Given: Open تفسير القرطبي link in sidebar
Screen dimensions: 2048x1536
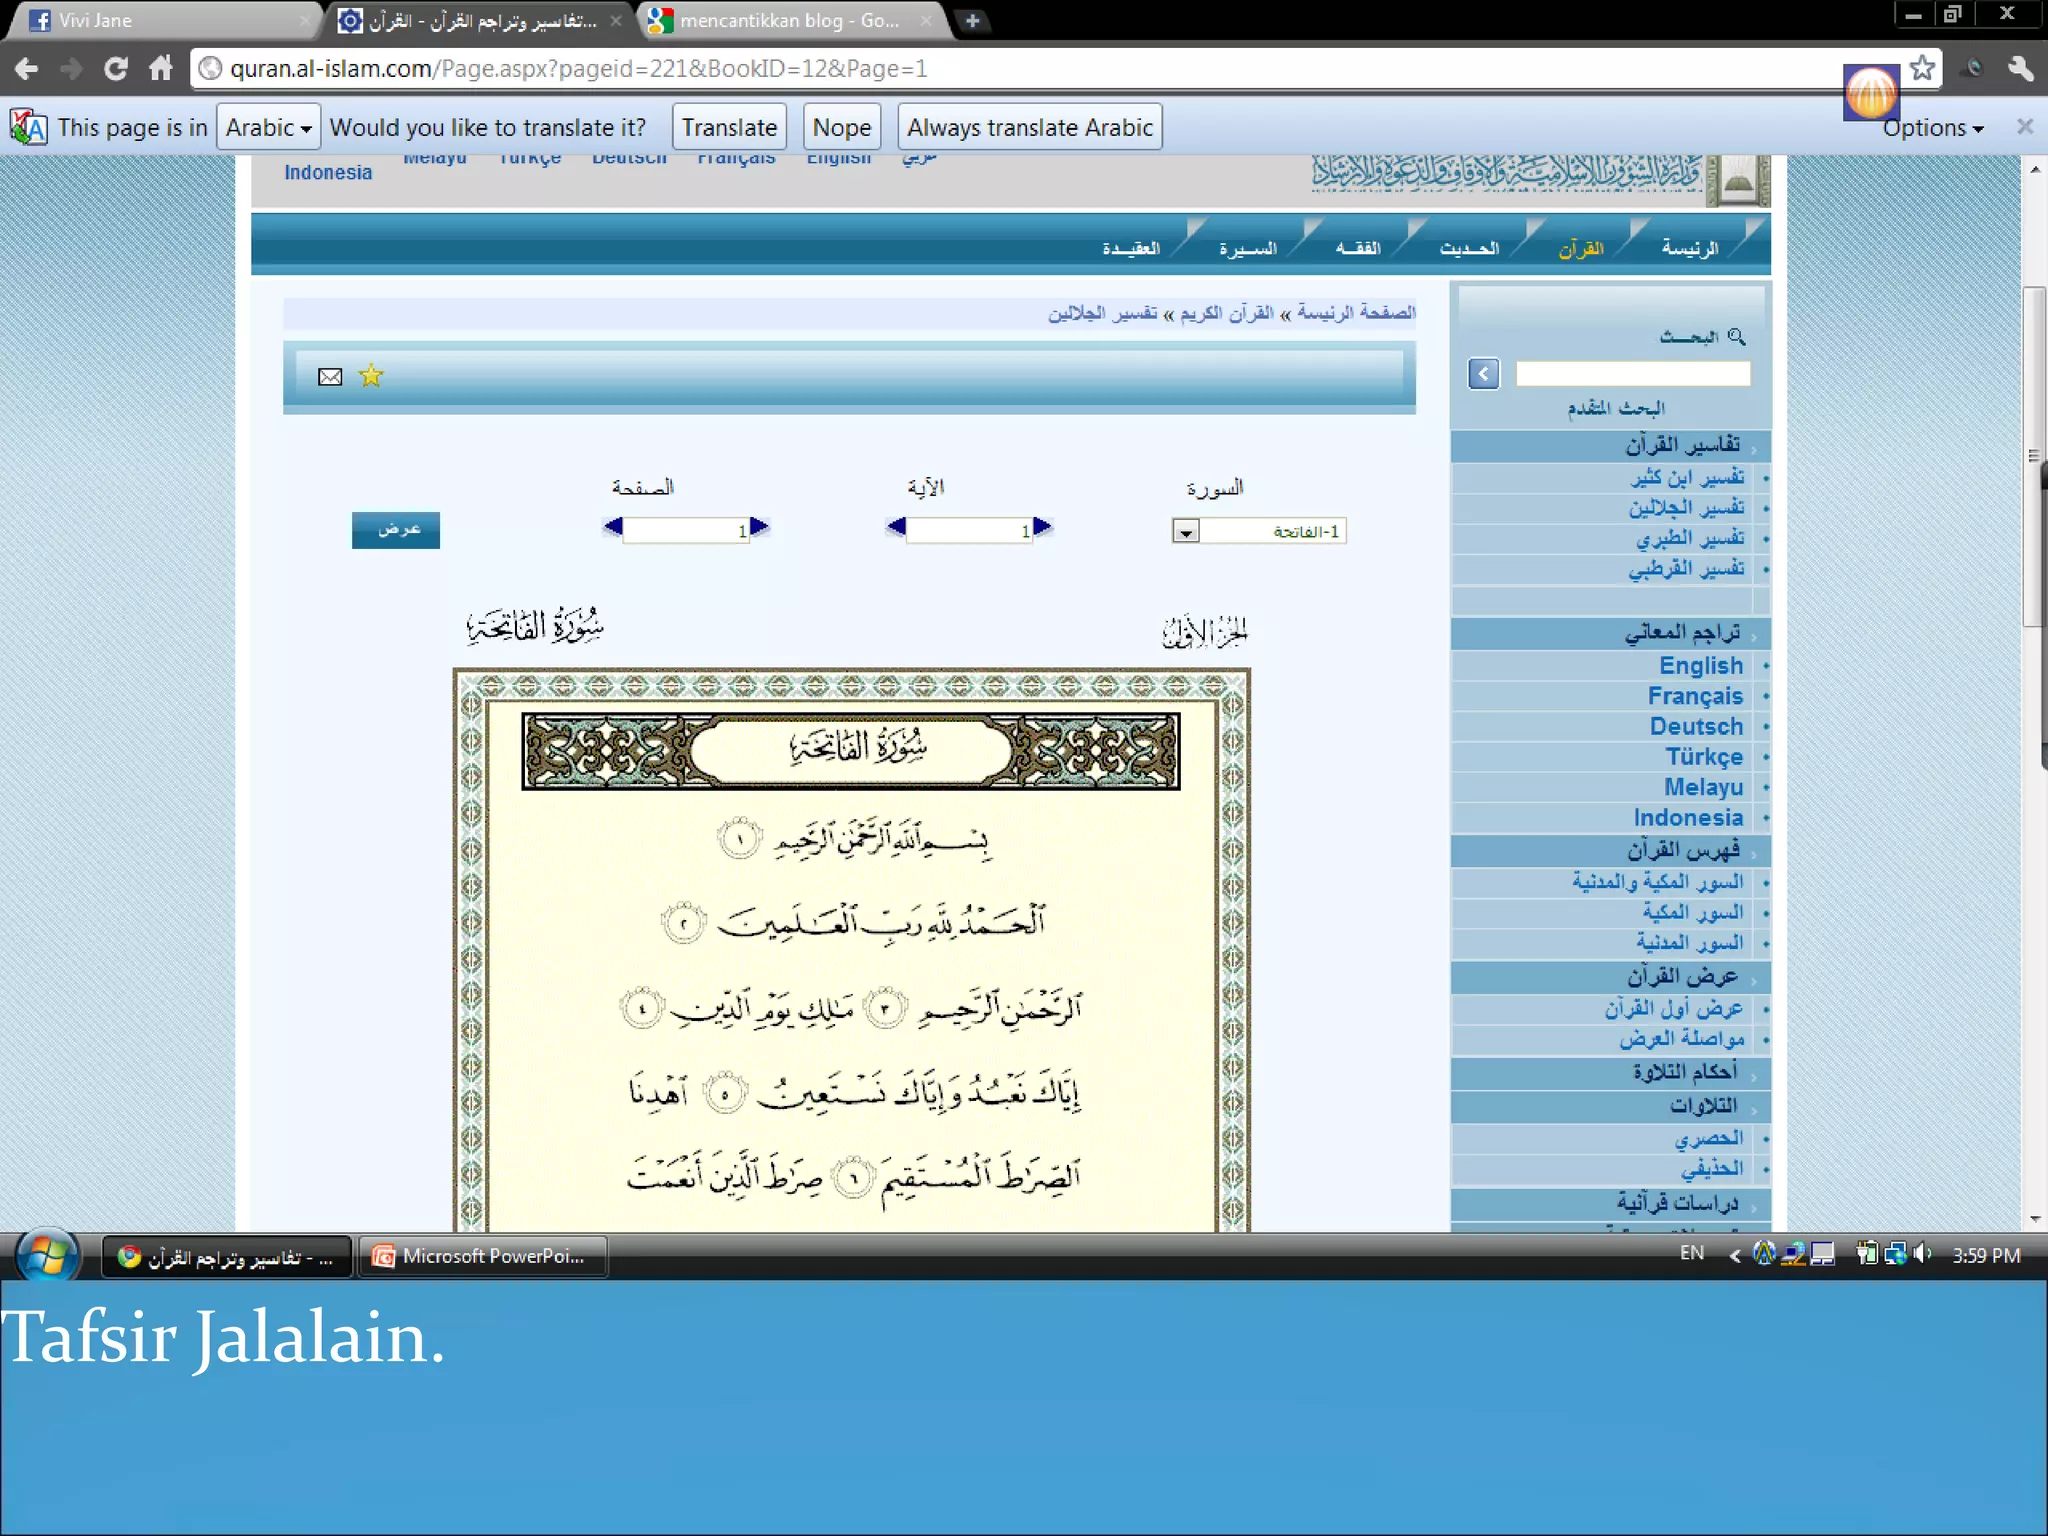Looking at the screenshot, I should pyautogui.click(x=1686, y=569).
